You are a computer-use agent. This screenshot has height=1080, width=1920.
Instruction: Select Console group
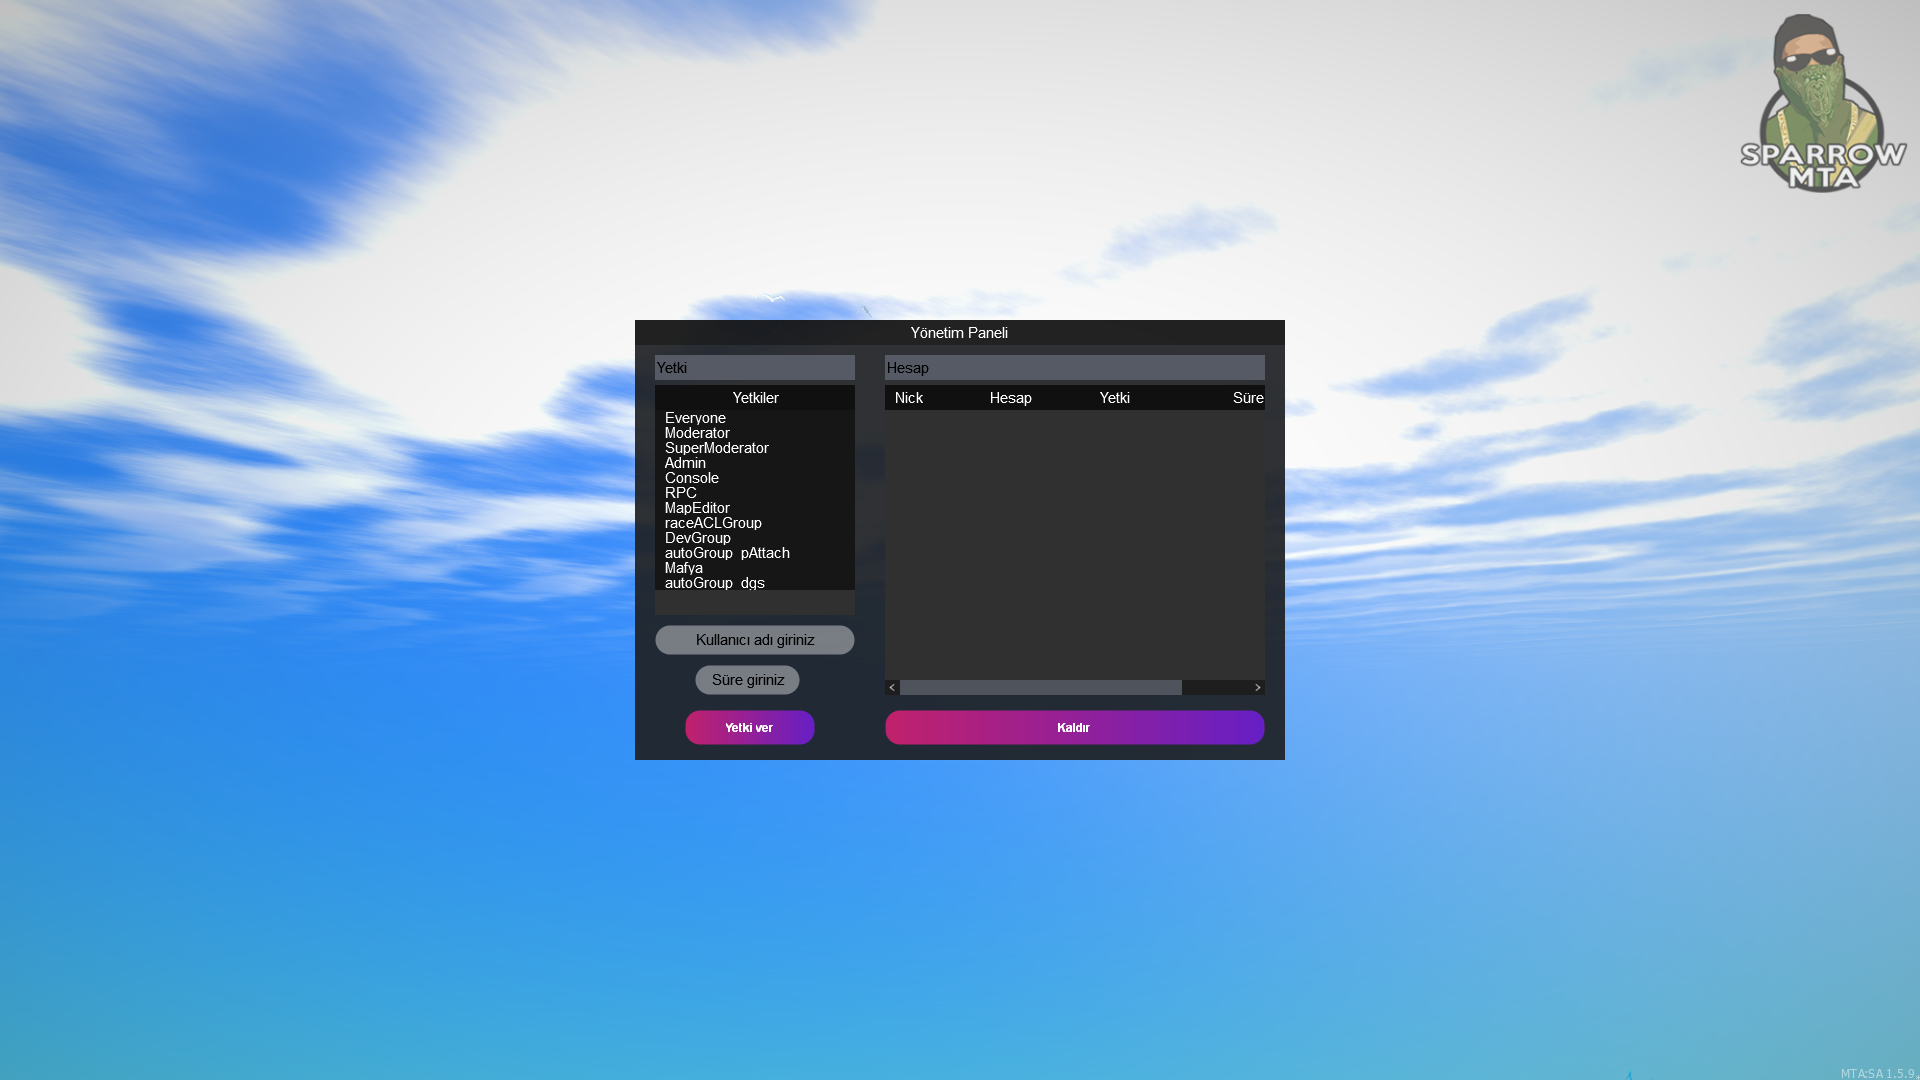[755, 478]
